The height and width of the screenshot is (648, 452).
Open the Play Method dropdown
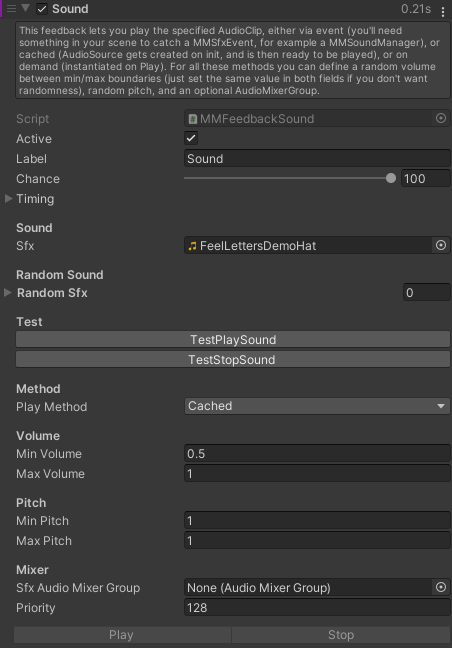pyautogui.click(x=317, y=406)
